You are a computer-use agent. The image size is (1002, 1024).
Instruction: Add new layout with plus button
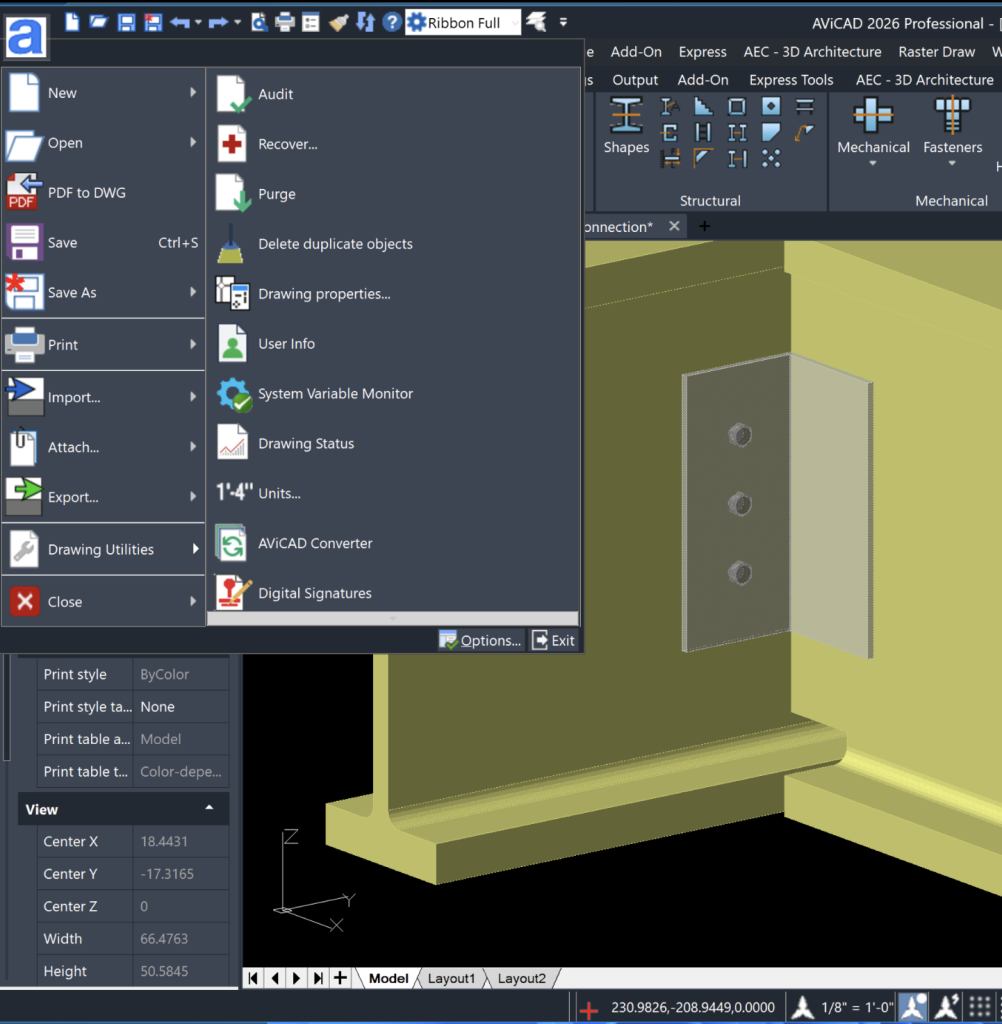click(x=340, y=978)
